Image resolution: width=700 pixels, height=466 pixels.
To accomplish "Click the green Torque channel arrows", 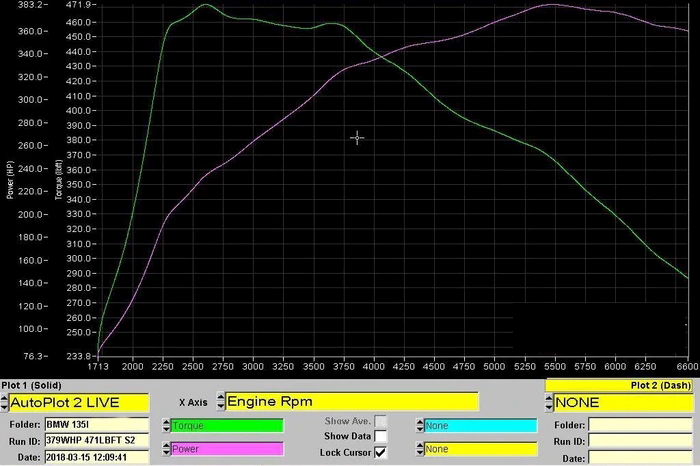I will 165,426.
